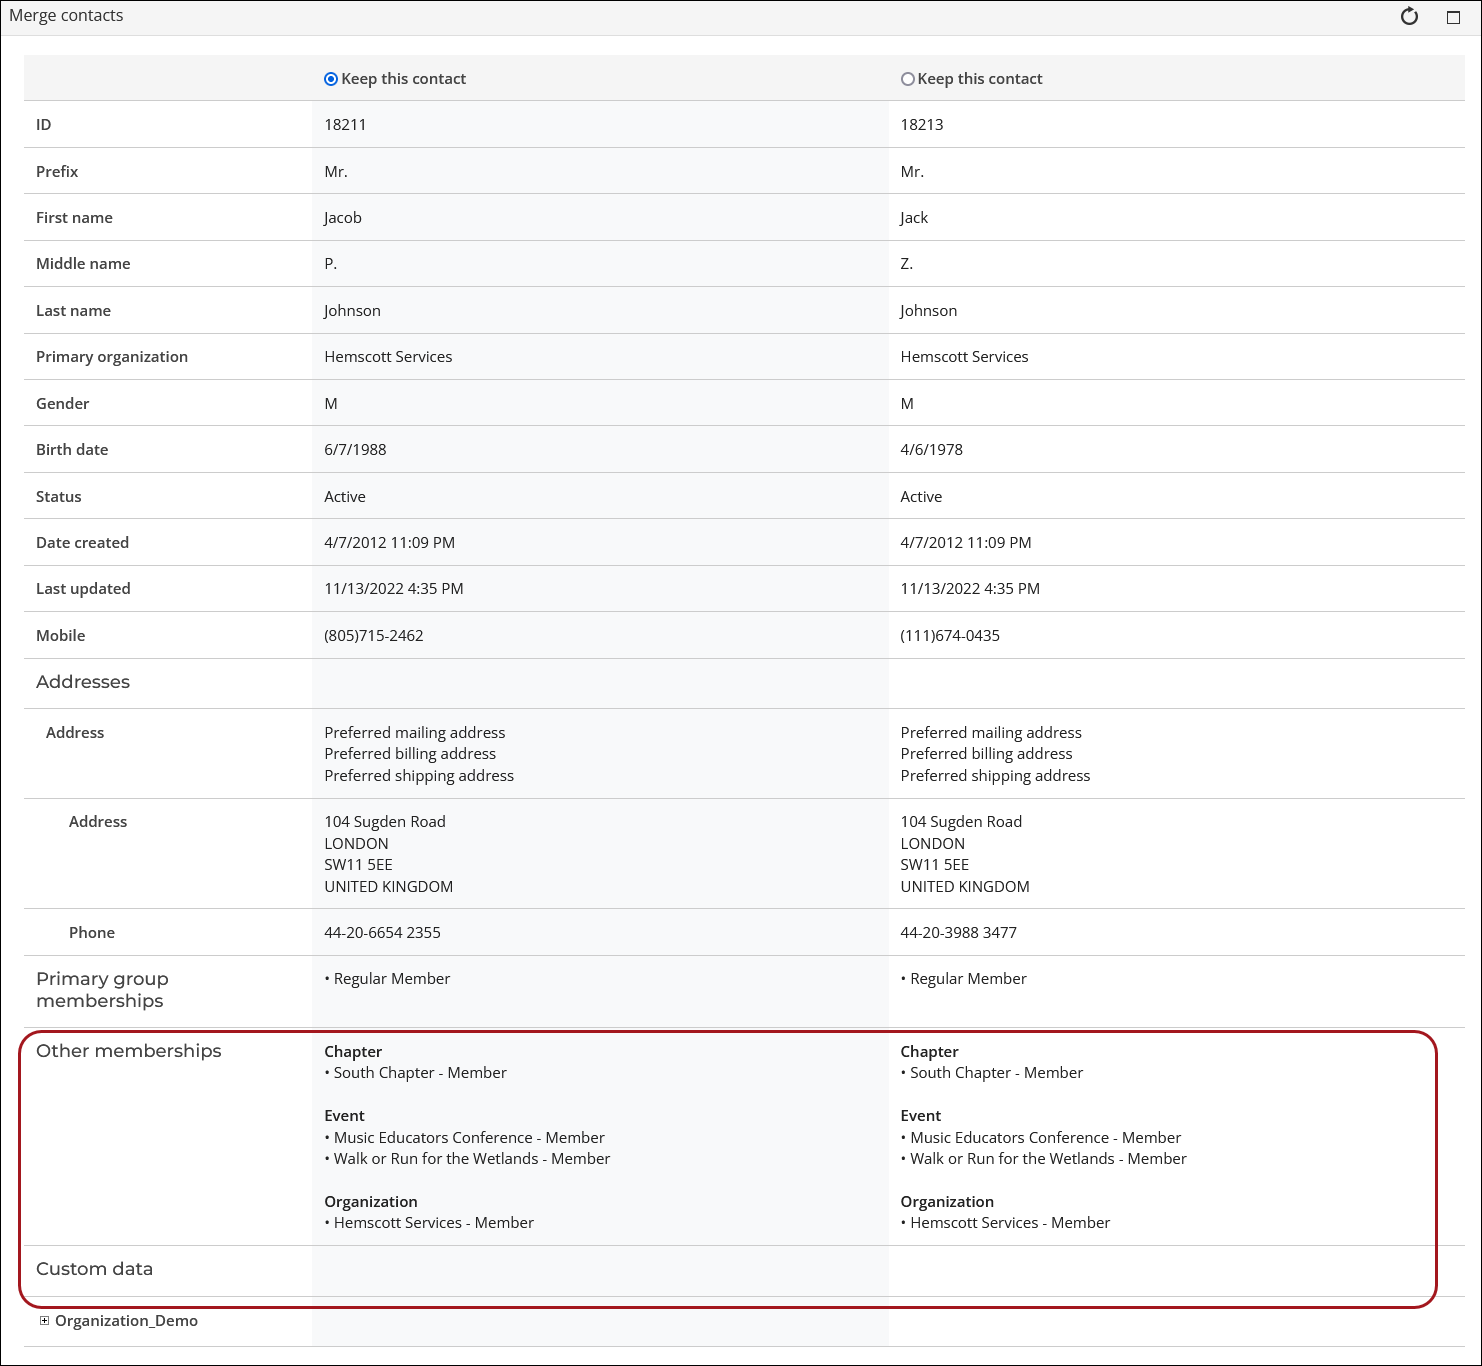
Task: Click the refresh icon in the title bar
Action: (1409, 16)
